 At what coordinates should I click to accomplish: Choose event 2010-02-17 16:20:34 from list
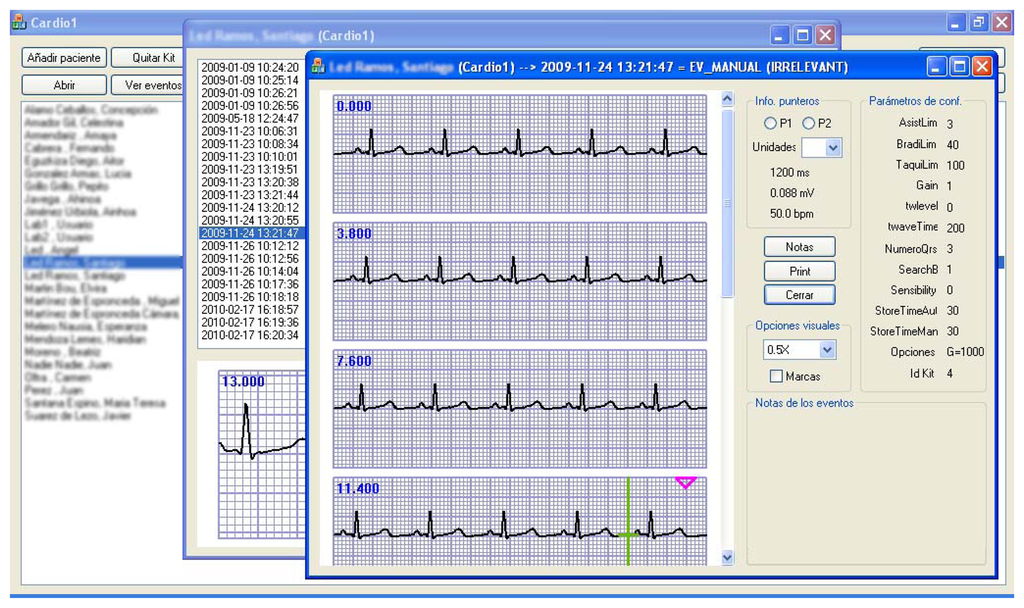(x=249, y=336)
